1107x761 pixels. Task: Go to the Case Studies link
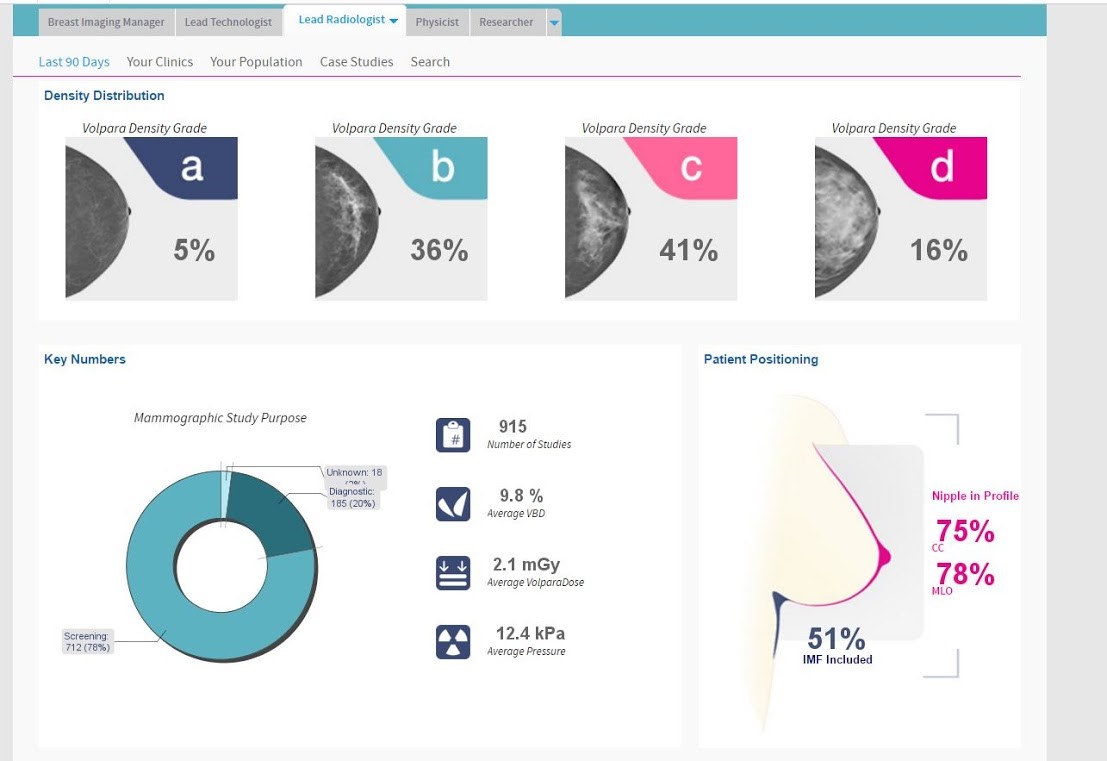coord(356,62)
